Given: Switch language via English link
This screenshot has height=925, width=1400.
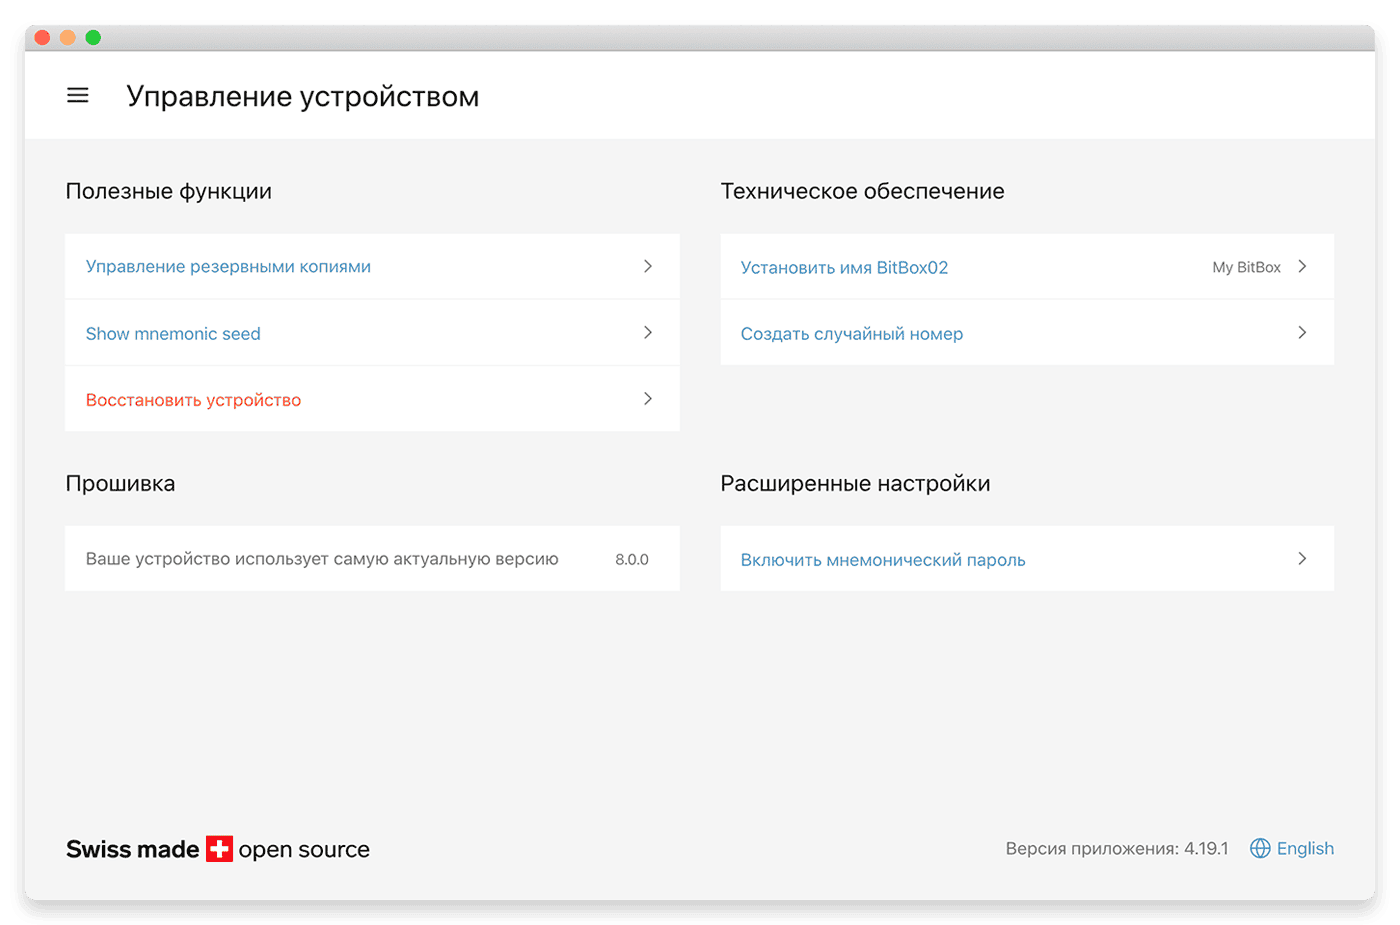Looking at the screenshot, I should tap(1305, 848).
